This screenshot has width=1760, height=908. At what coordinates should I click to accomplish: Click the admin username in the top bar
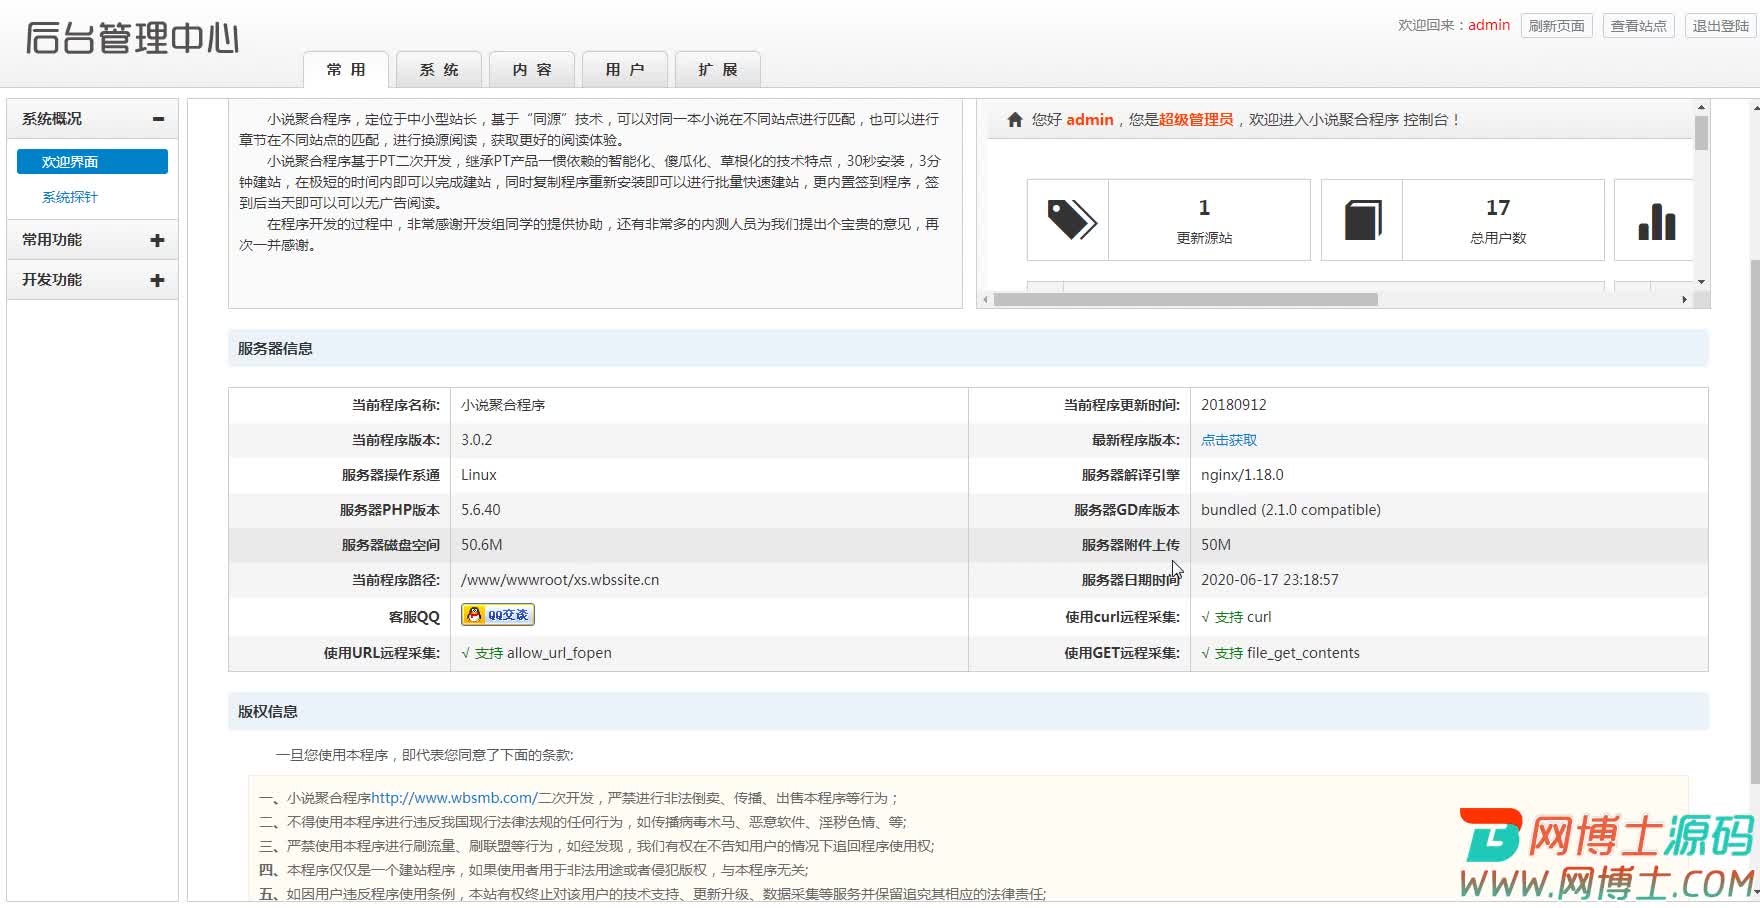pyautogui.click(x=1489, y=25)
